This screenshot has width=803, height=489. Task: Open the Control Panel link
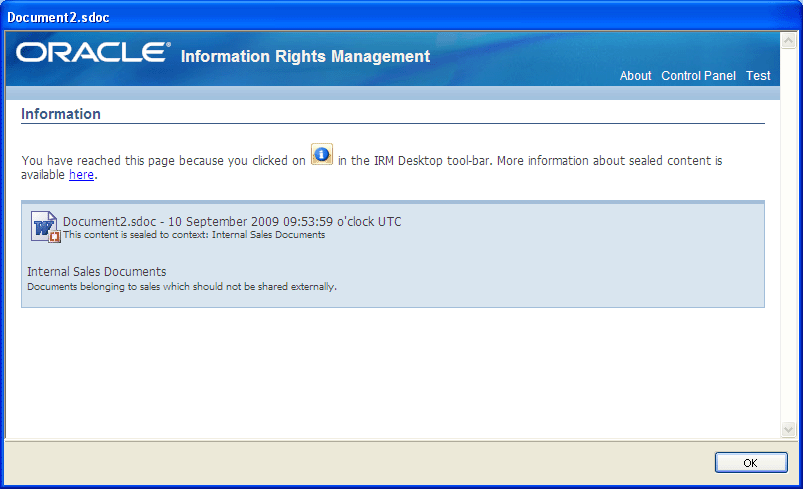[698, 76]
